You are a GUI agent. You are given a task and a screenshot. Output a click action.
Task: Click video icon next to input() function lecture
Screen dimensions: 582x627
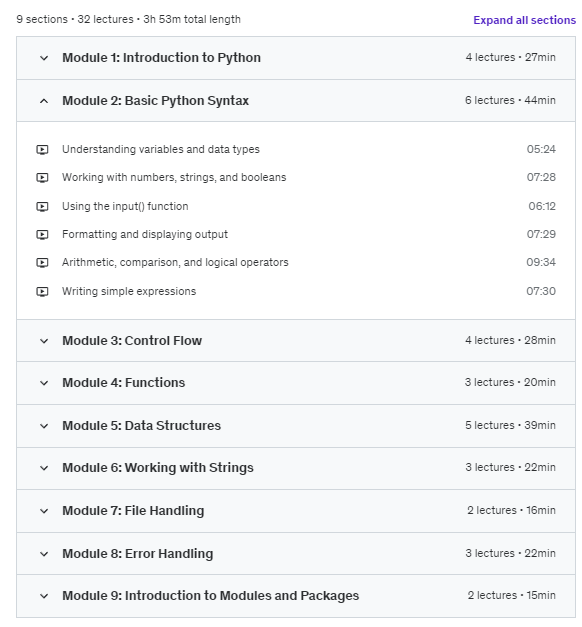(42, 206)
